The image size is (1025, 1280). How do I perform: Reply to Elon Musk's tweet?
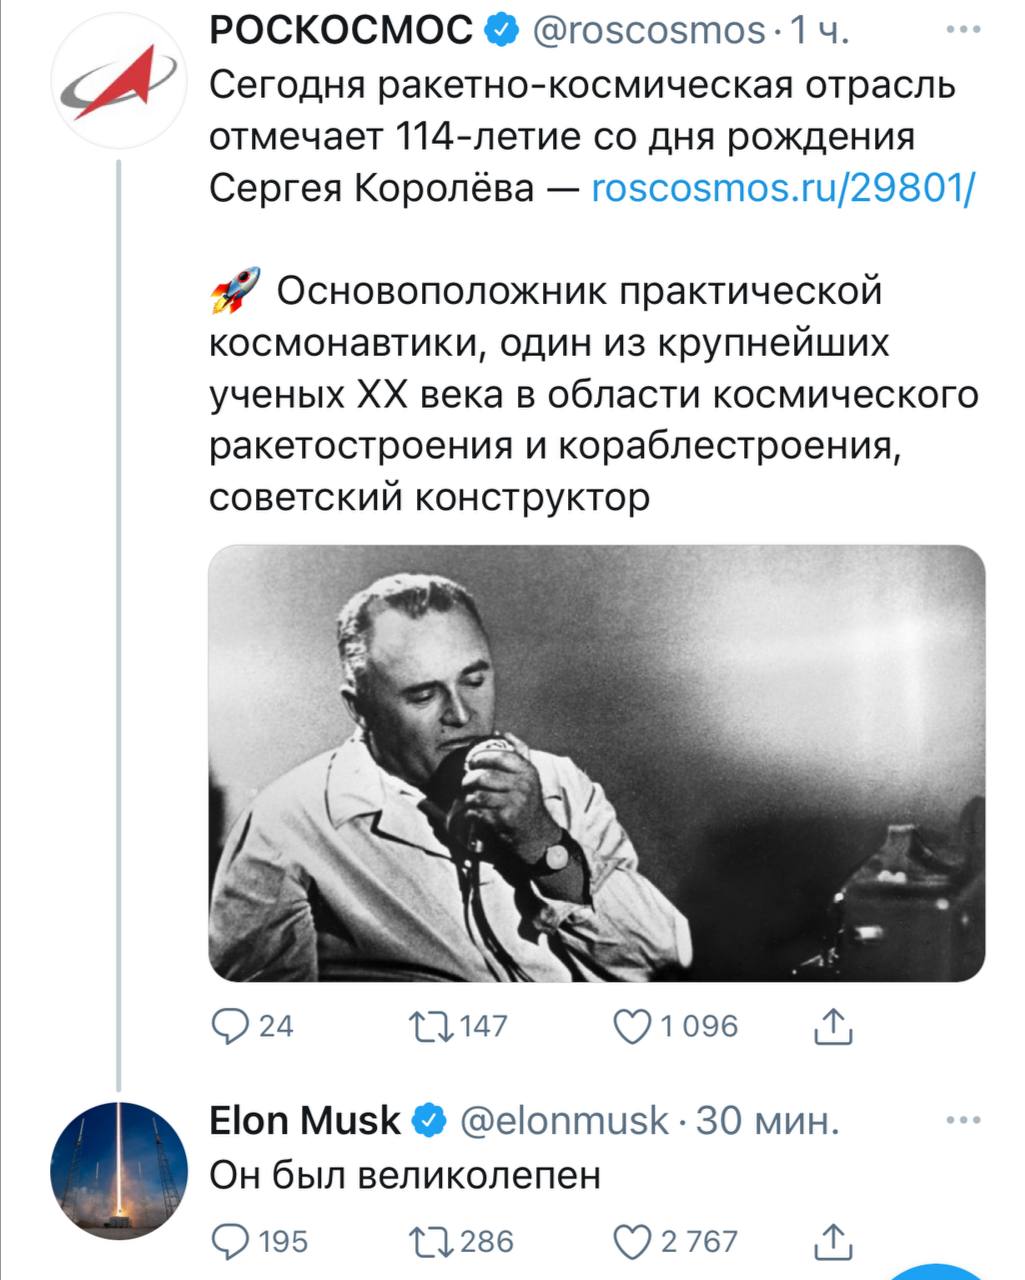point(232,1241)
